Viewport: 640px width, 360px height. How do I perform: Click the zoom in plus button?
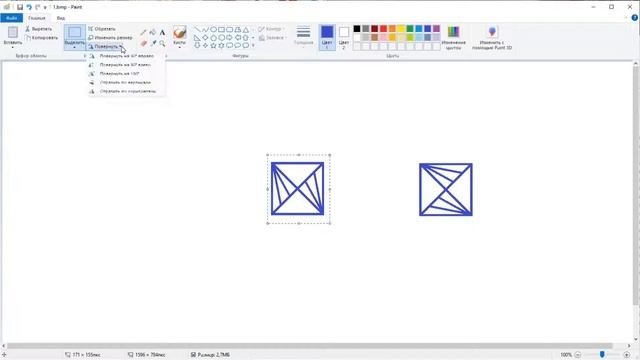[x=627, y=355]
